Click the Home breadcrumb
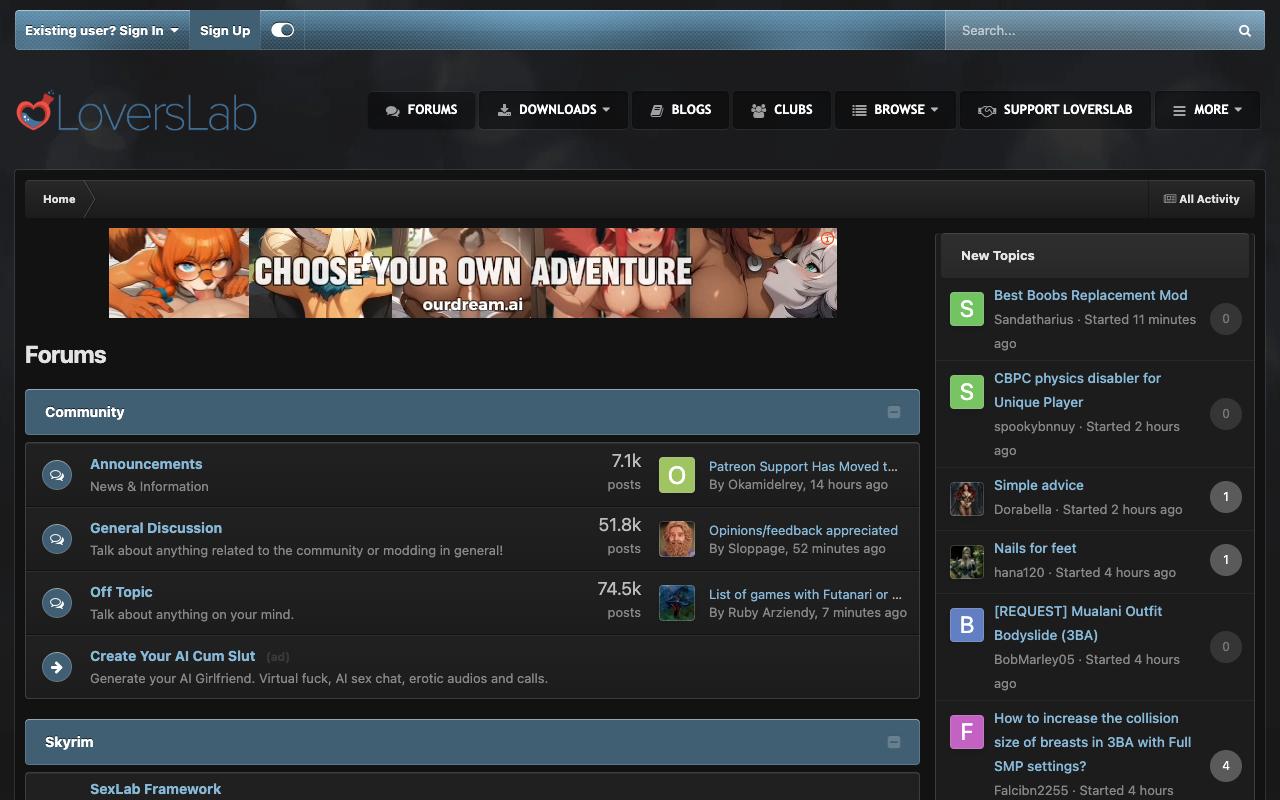This screenshot has width=1280, height=800. point(59,199)
